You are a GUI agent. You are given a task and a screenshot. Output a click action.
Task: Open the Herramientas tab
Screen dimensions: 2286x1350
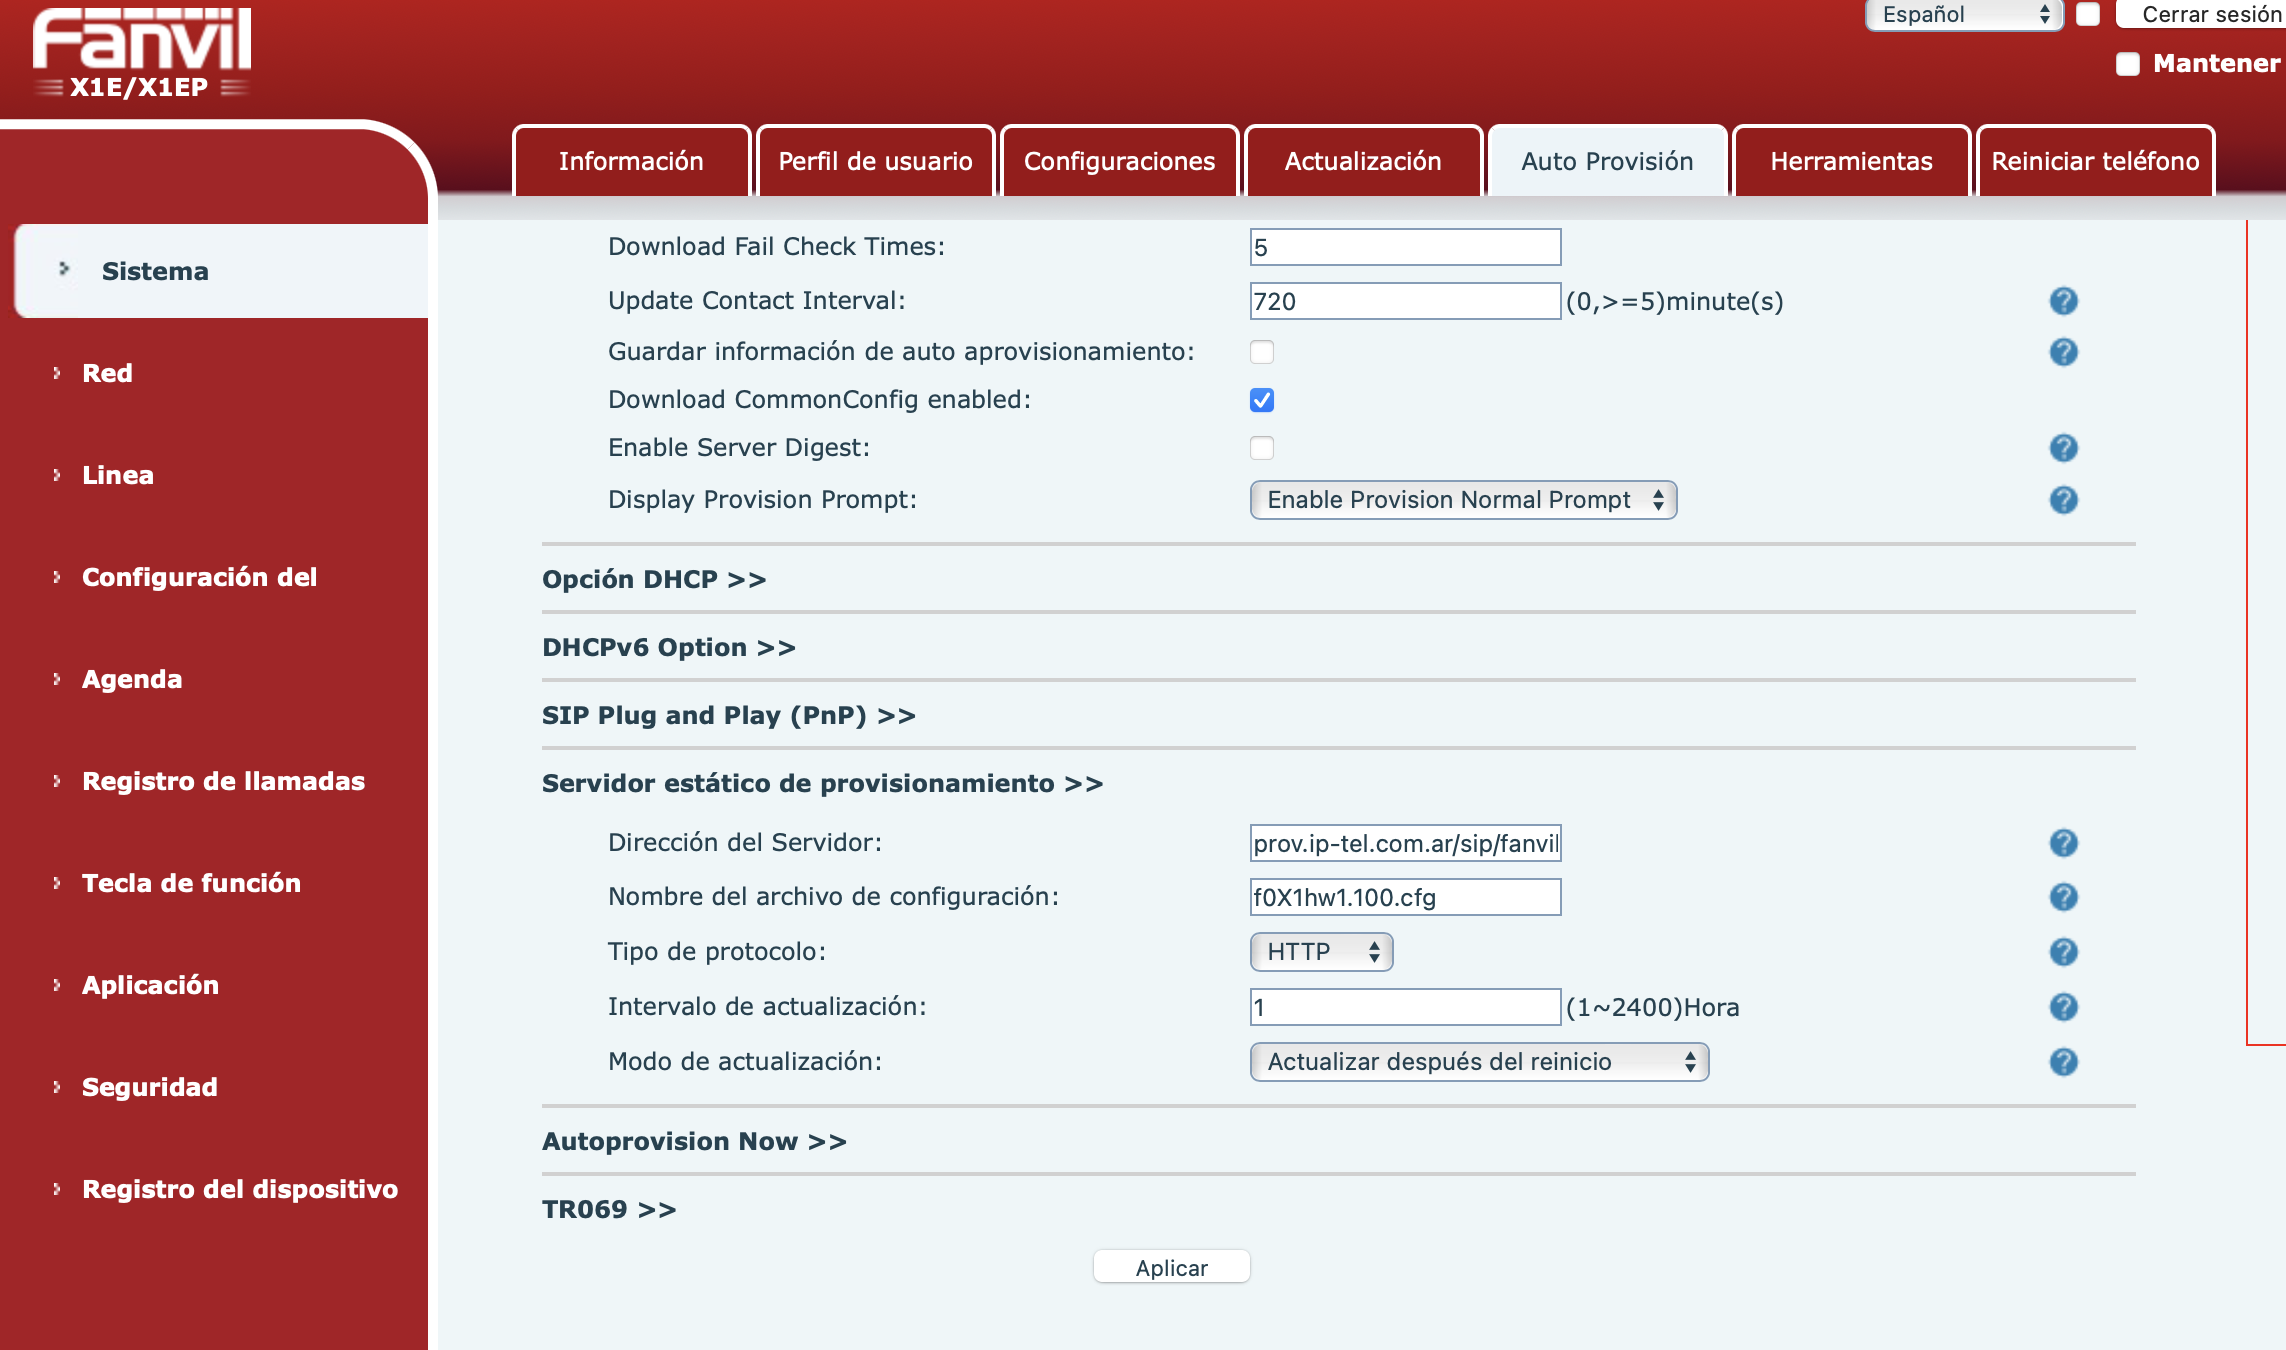[x=1851, y=161]
